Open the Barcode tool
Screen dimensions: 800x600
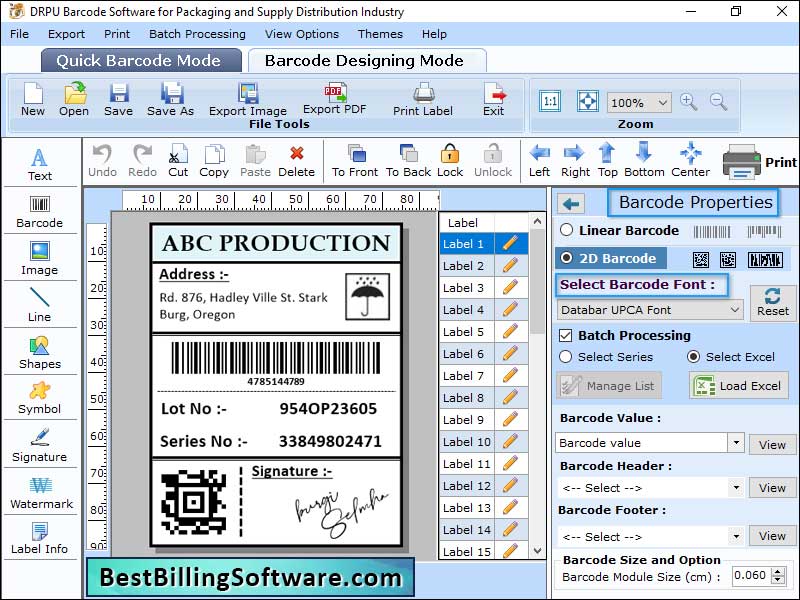pos(39,212)
